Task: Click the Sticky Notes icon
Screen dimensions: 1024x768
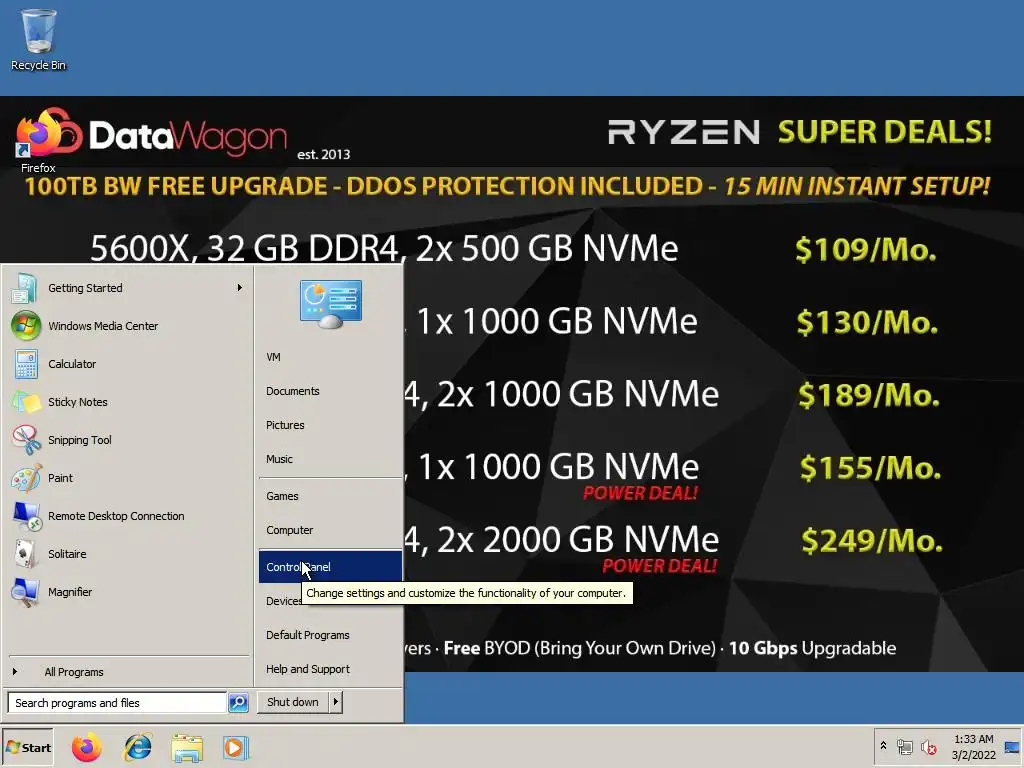Action: click(26, 402)
